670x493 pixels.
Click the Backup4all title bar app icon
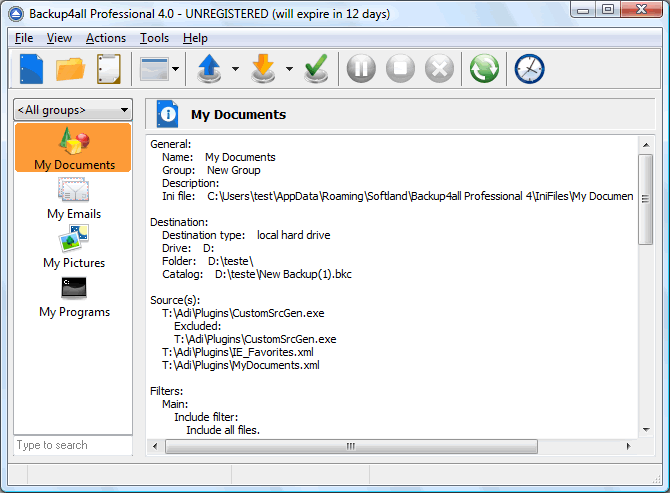[16, 14]
